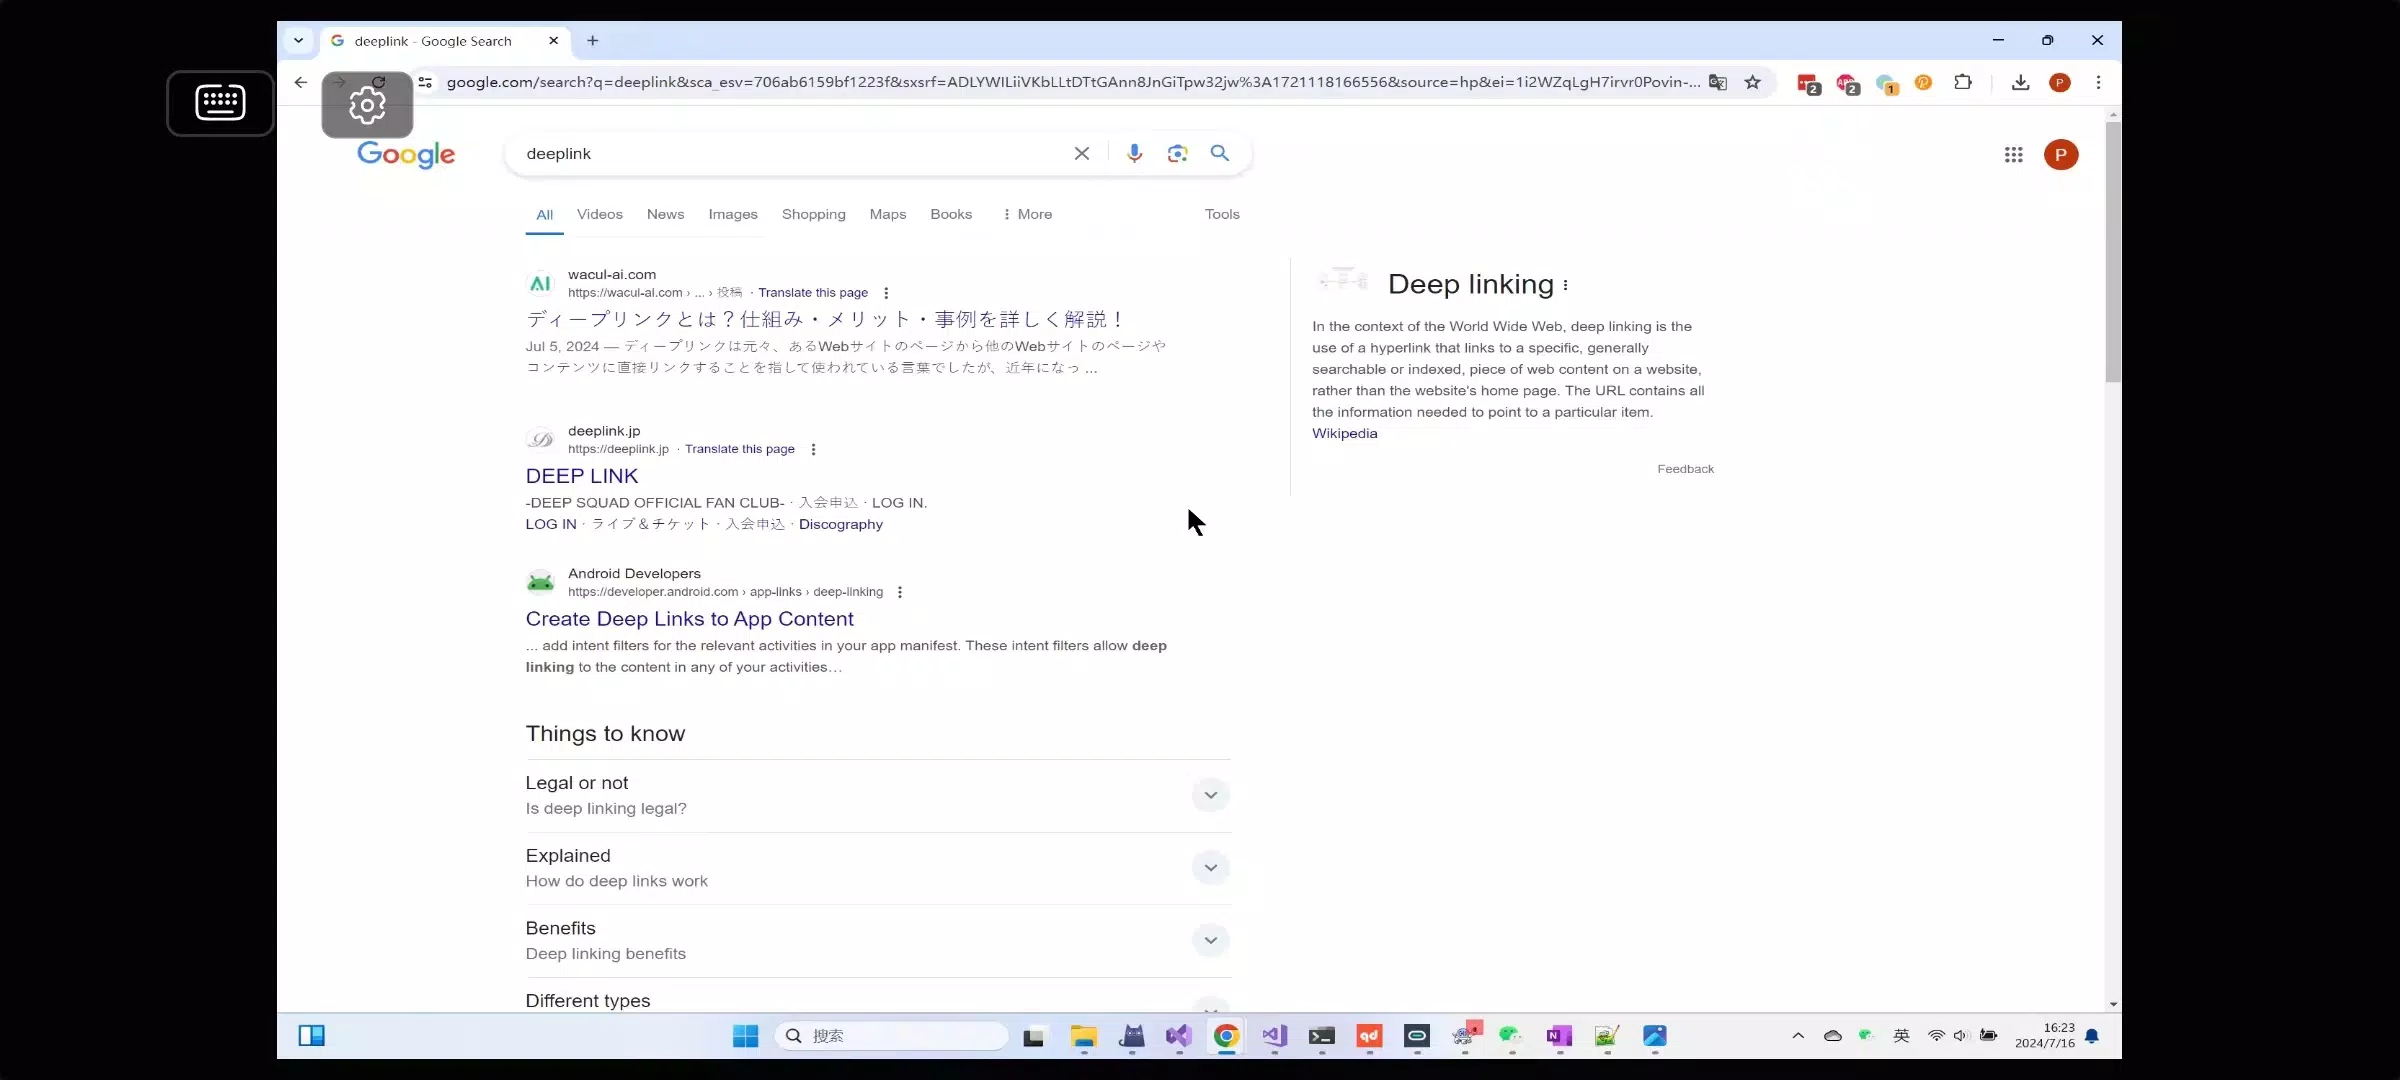Open the Widgets icon on taskbar
The width and height of the screenshot is (2400, 1080).
[312, 1036]
